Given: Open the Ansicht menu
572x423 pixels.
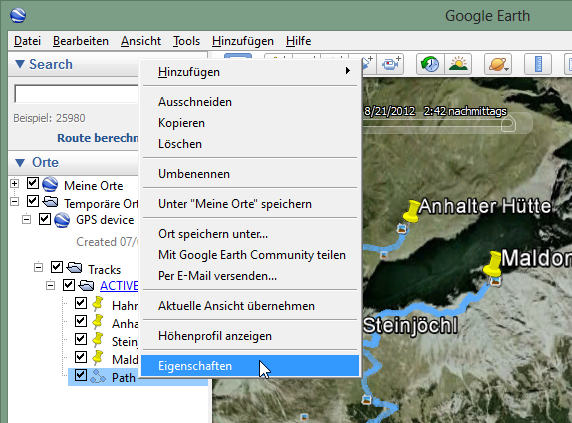Looking at the screenshot, I should pos(141,41).
